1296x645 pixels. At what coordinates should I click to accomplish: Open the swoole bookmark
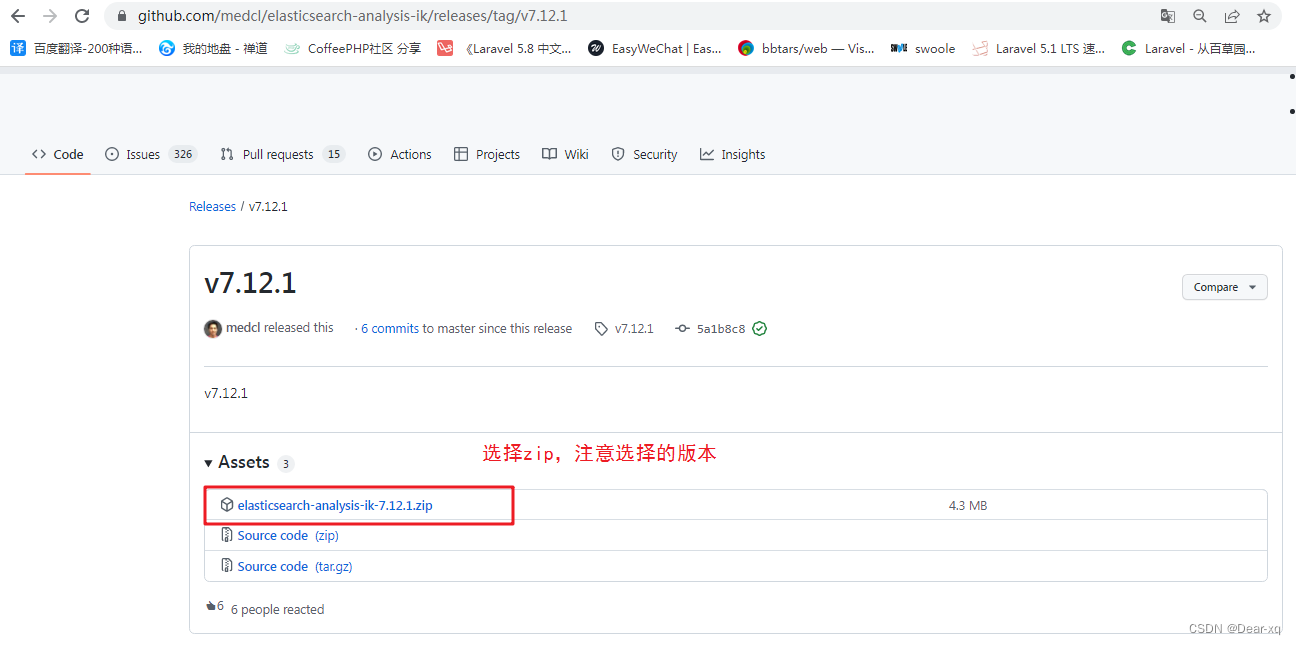click(x=923, y=48)
